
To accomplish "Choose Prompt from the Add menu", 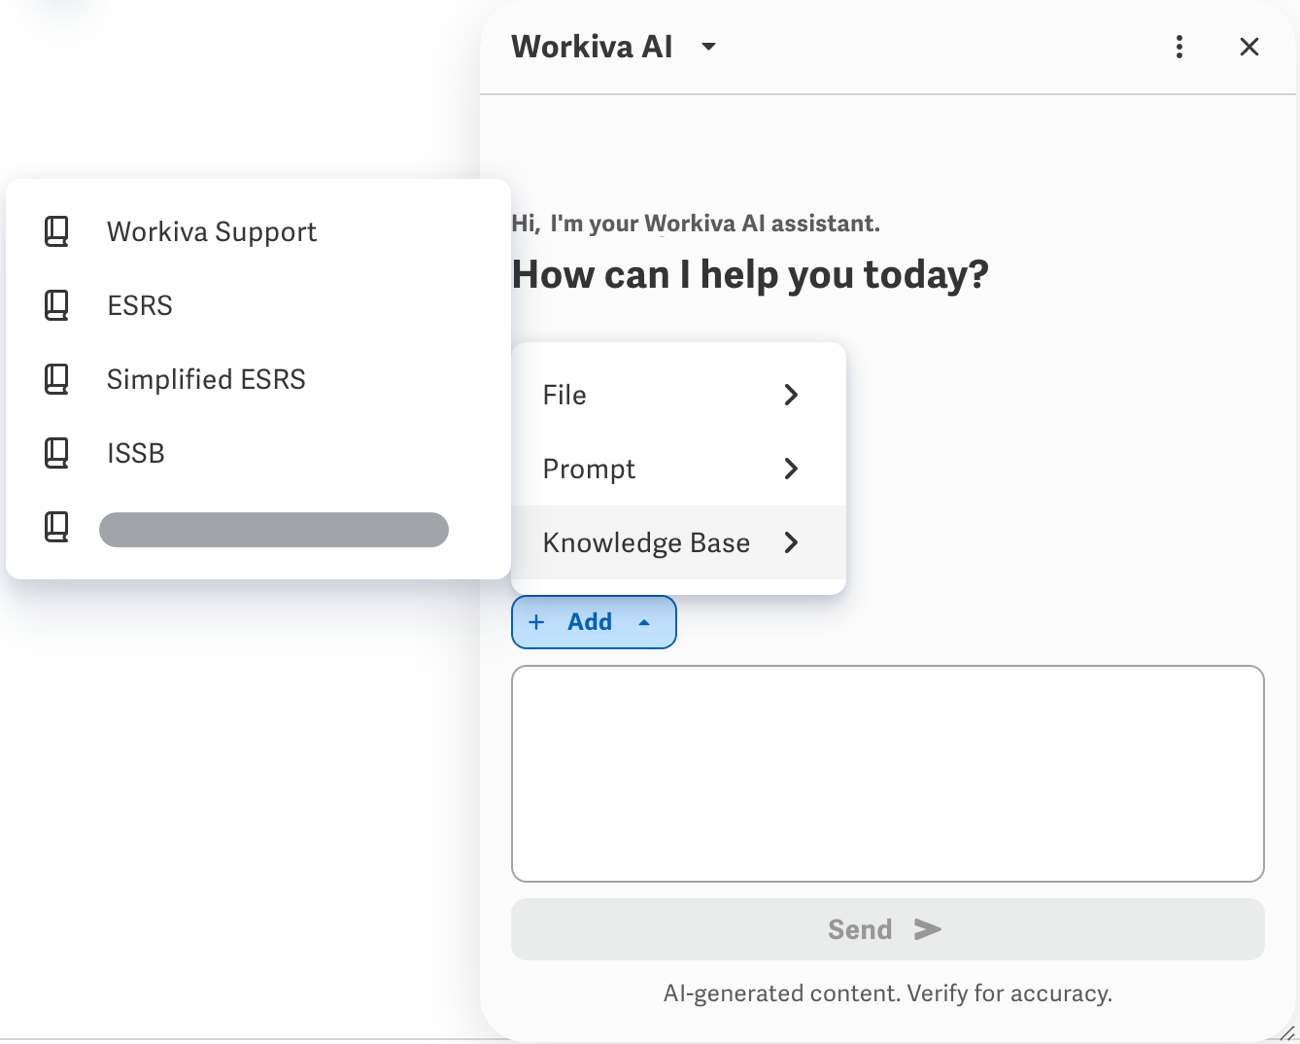I will pos(678,469).
